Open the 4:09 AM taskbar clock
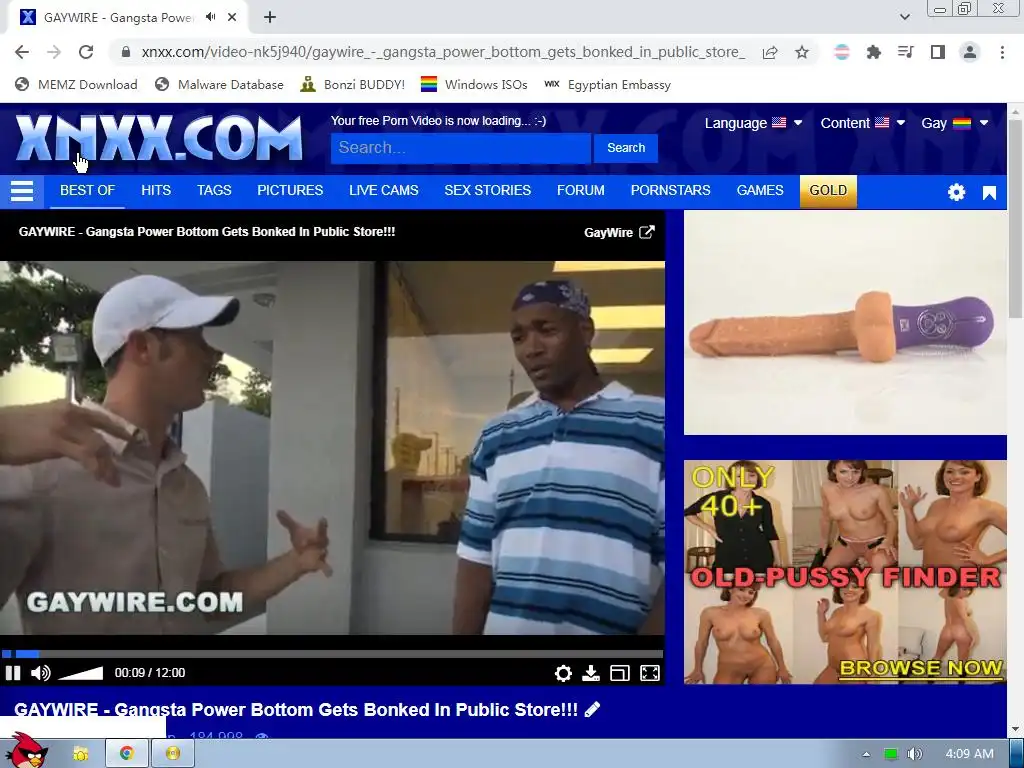This screenshot has width=1024, height=768. point(970,754)
